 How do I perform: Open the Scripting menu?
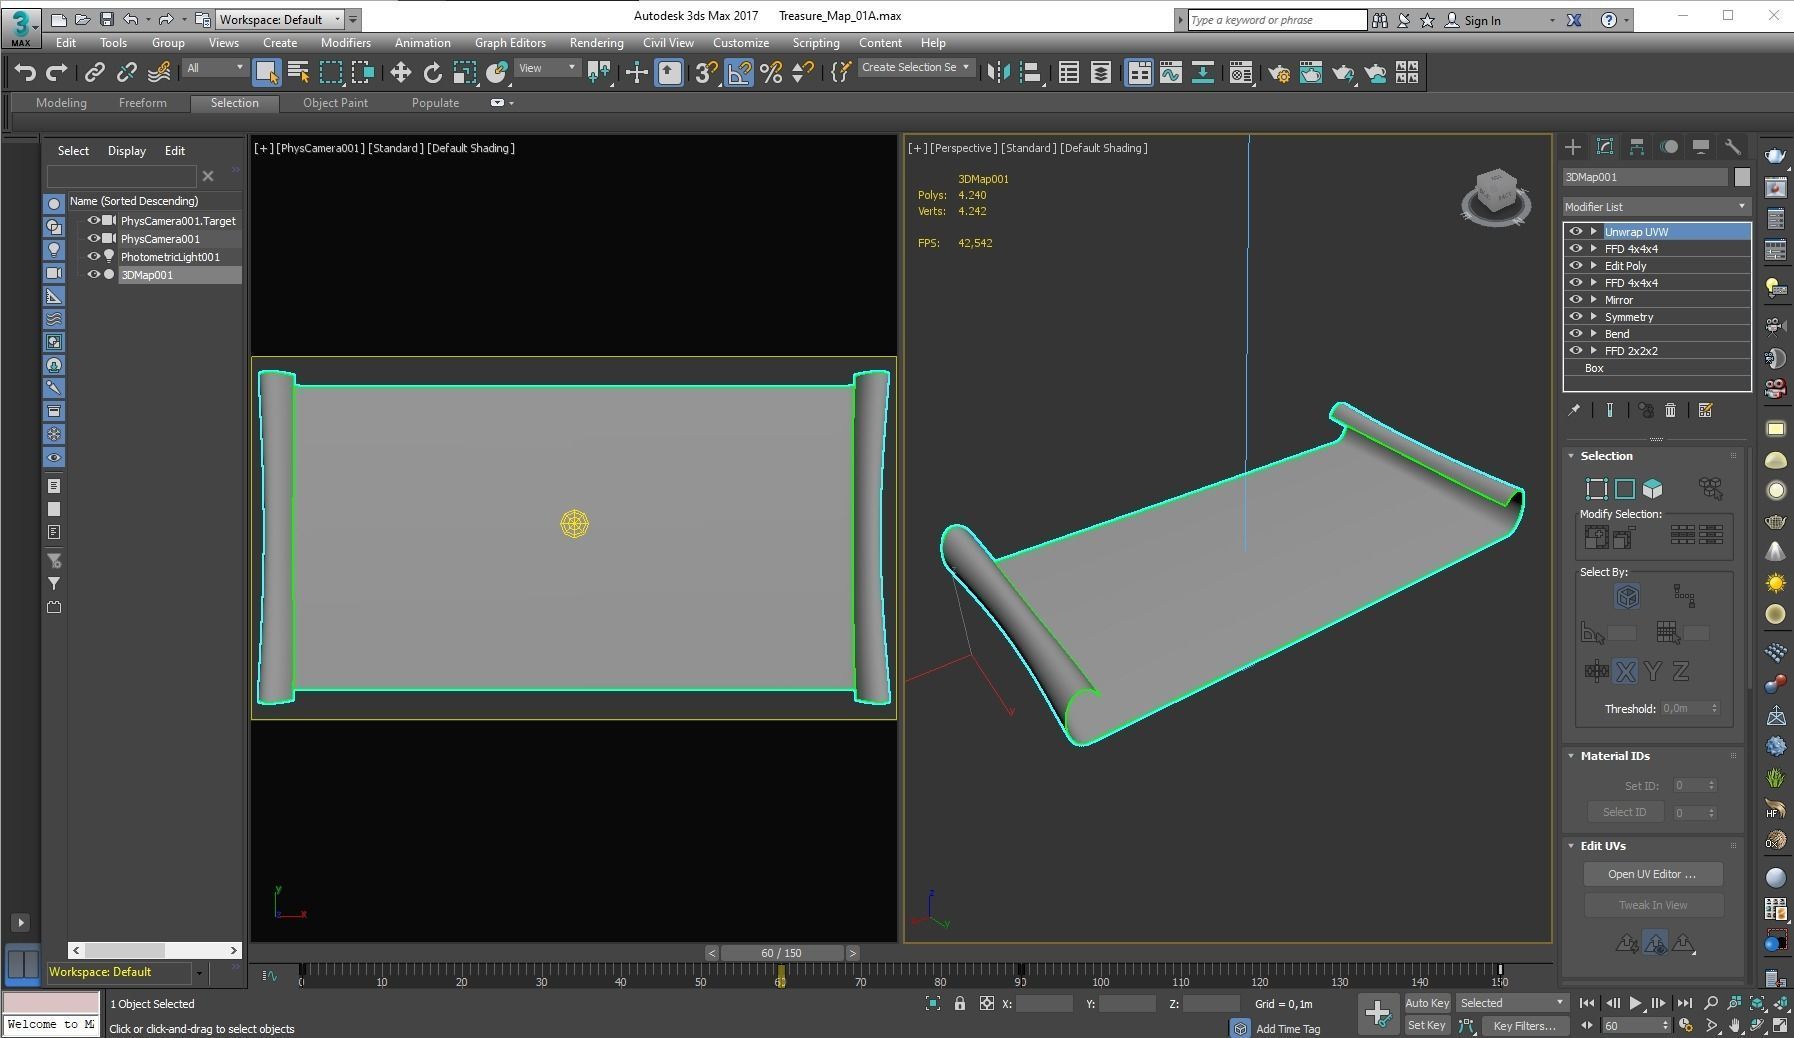pos(815,43)
